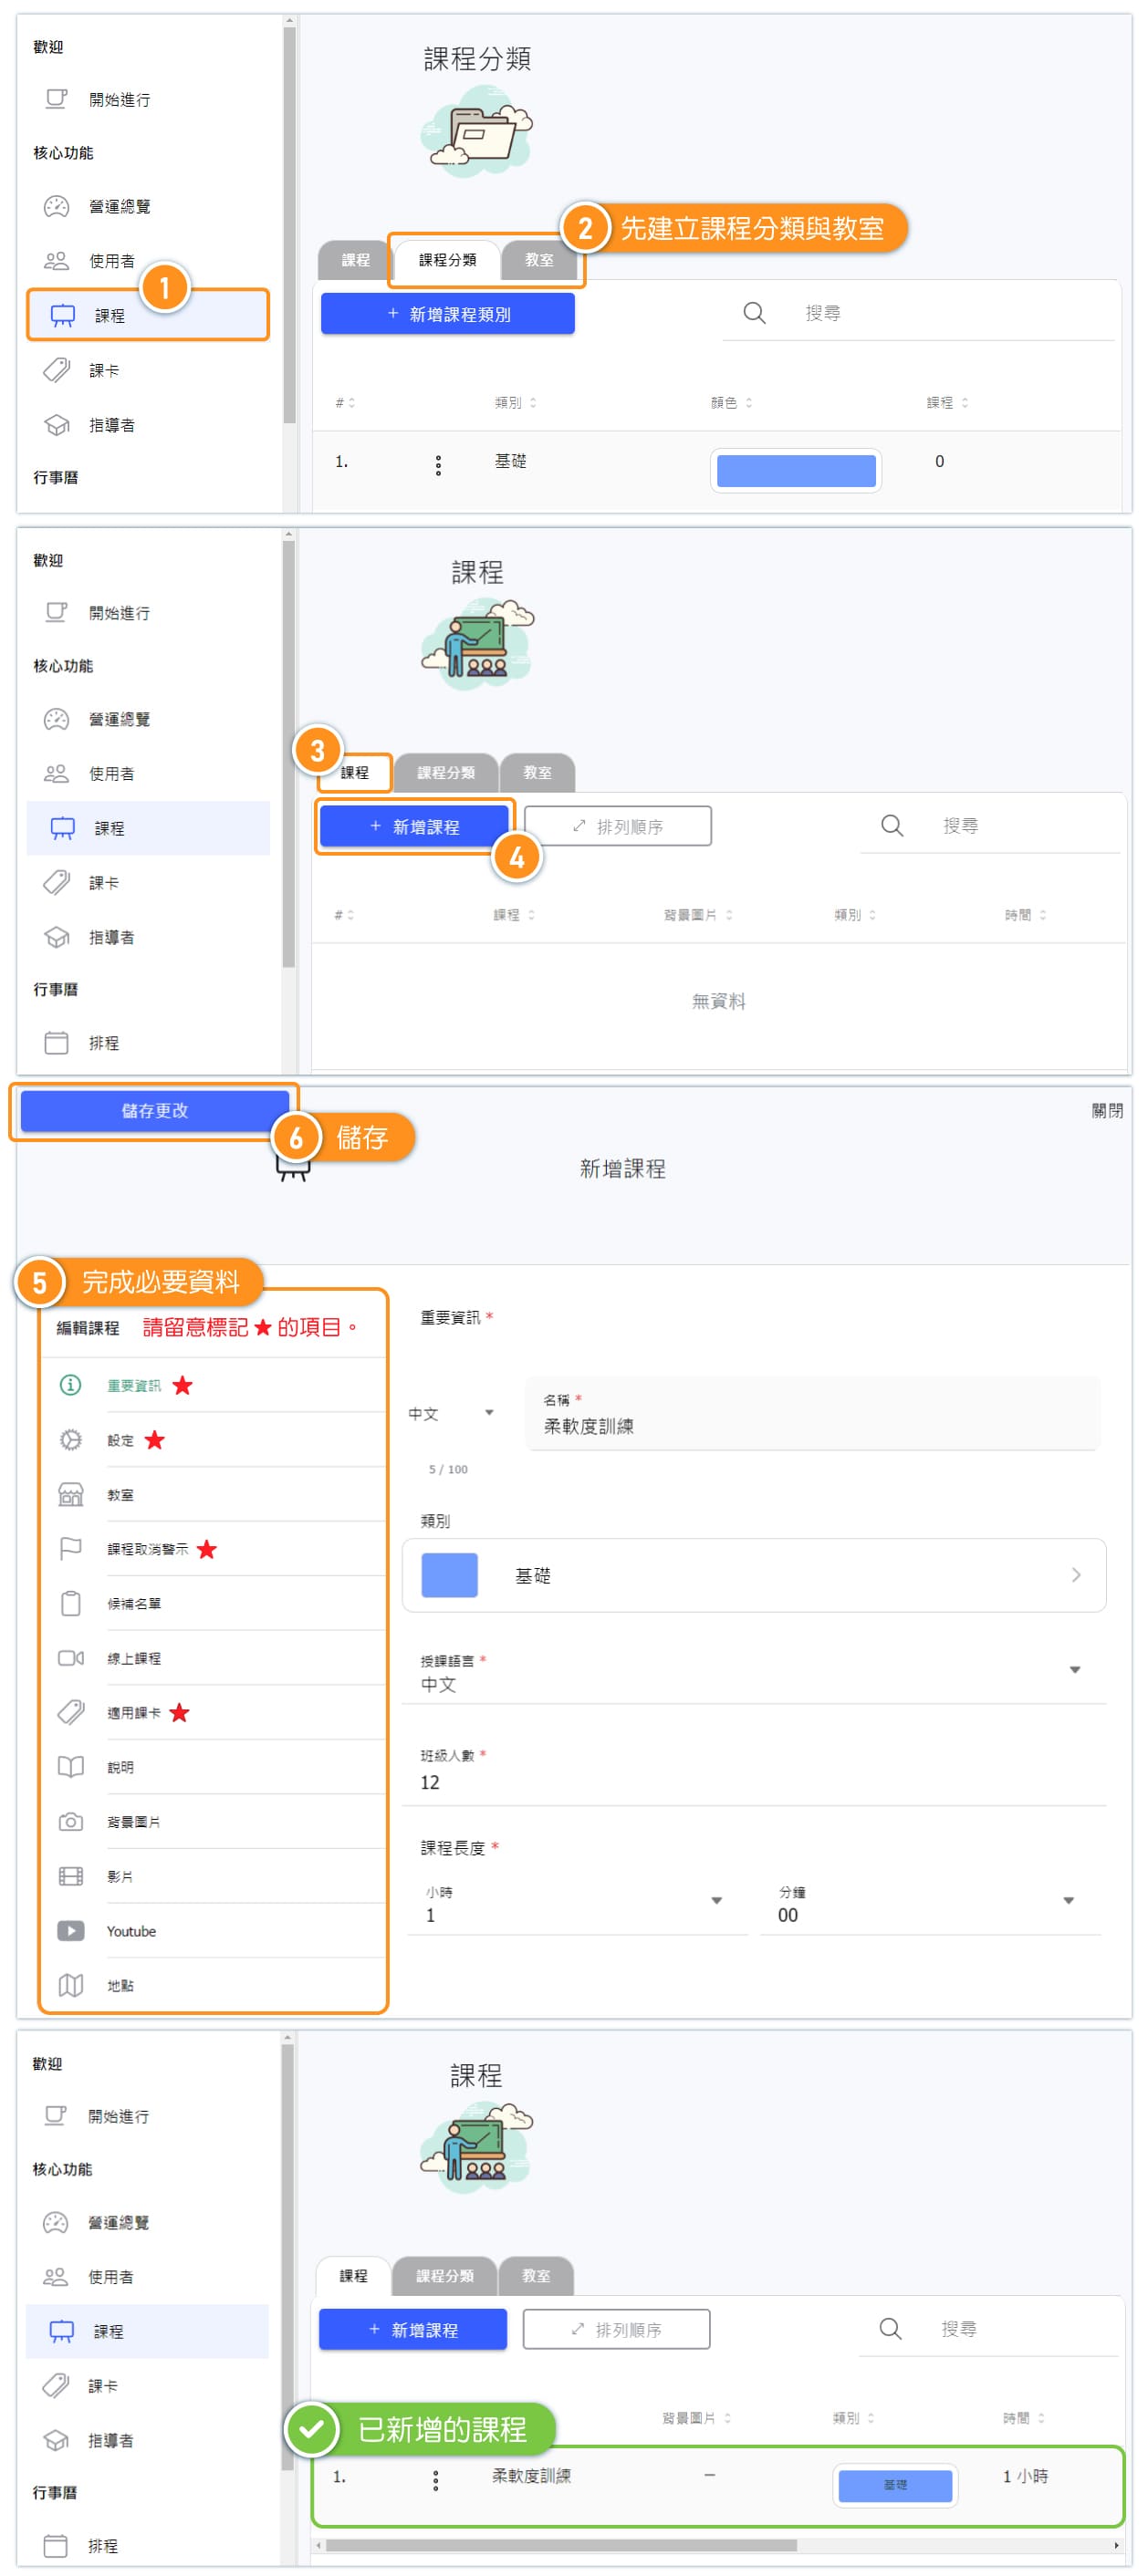Expand the 類別 selector showing 基礎
This screenshot has width=1148, height=2576.
753,1575
